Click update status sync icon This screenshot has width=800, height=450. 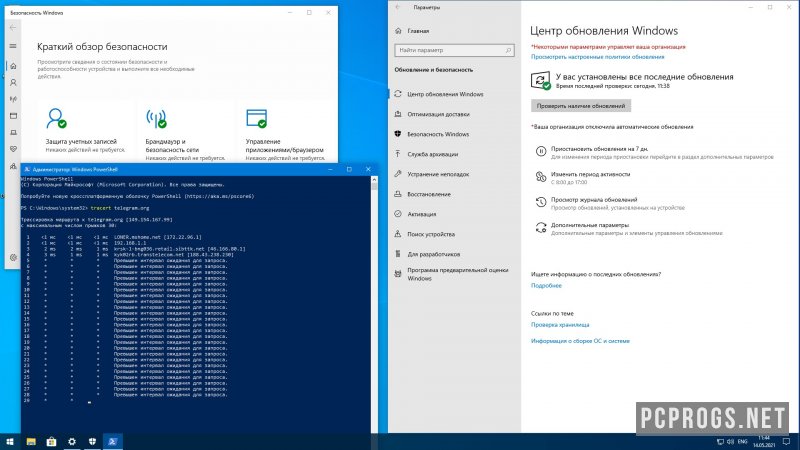click(540, 81)
